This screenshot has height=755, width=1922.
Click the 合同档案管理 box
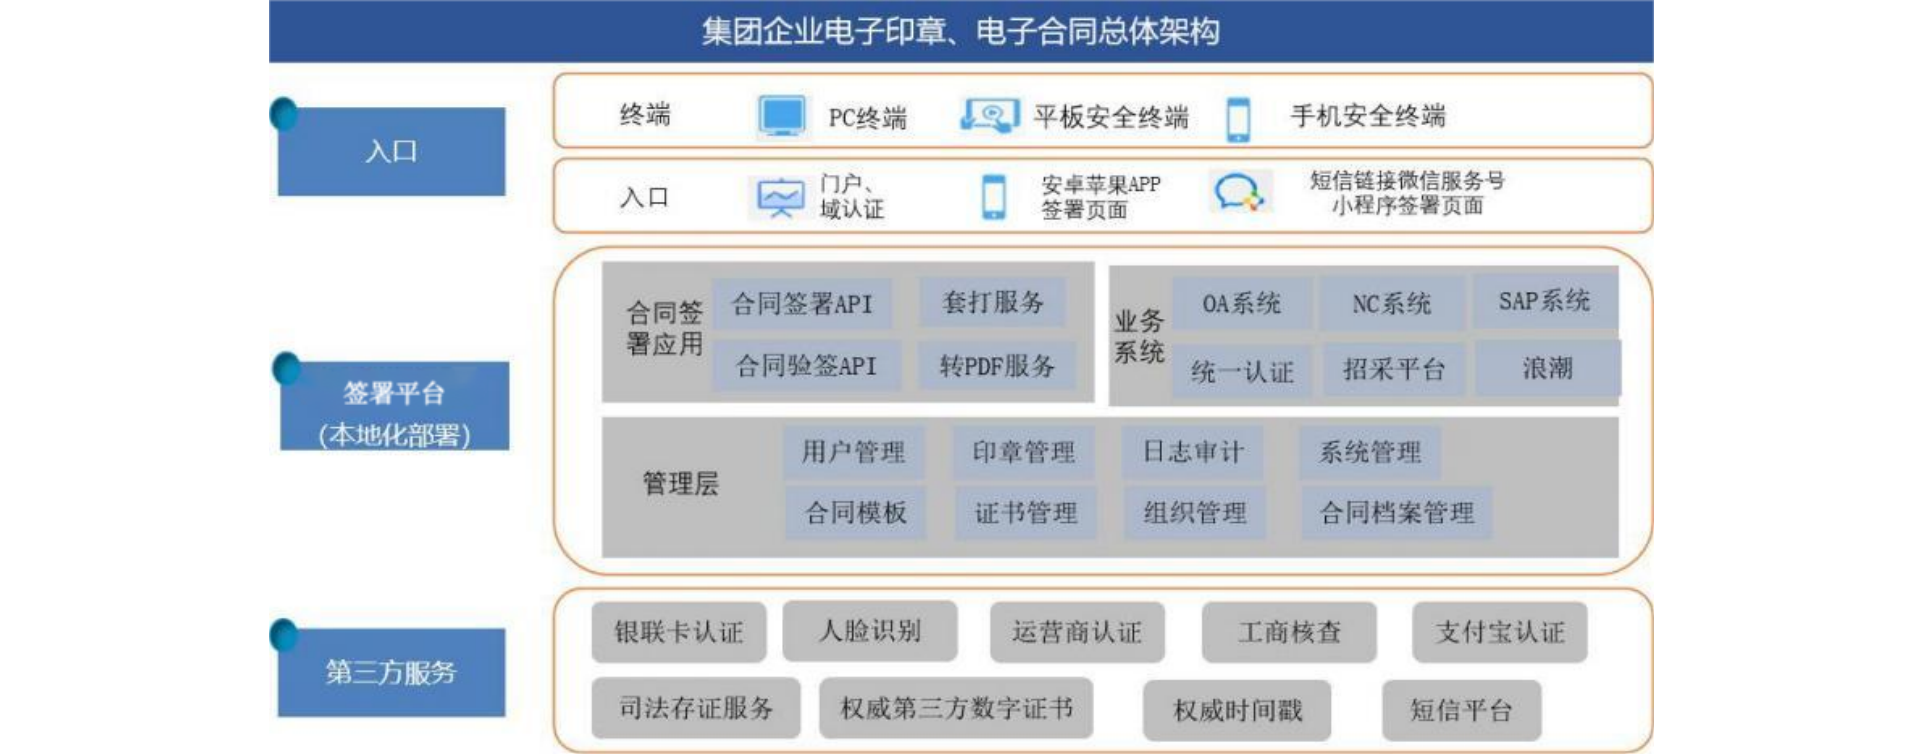point(1396,513)
